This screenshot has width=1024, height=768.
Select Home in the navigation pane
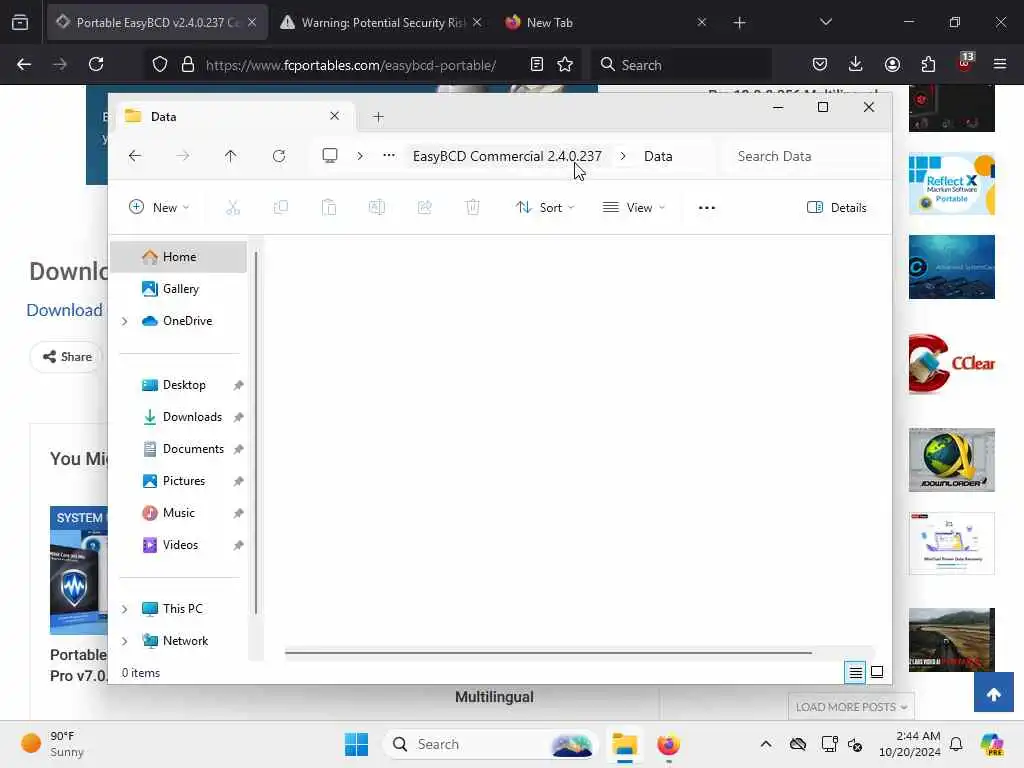click(x=178, y=257)
